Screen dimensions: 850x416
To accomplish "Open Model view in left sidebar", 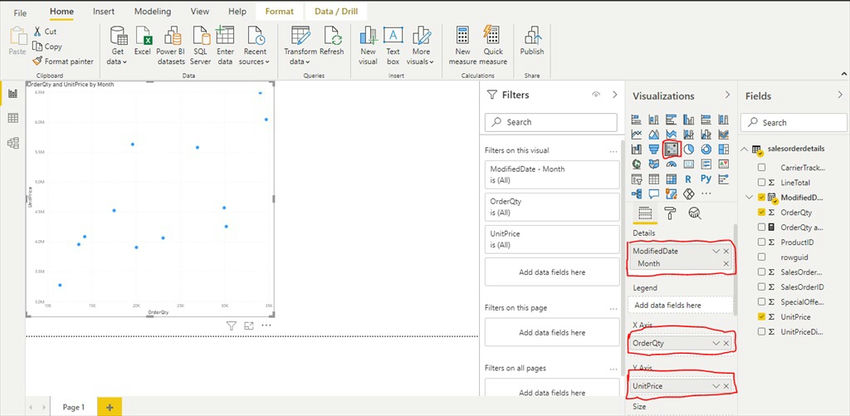I will [13, 143].
